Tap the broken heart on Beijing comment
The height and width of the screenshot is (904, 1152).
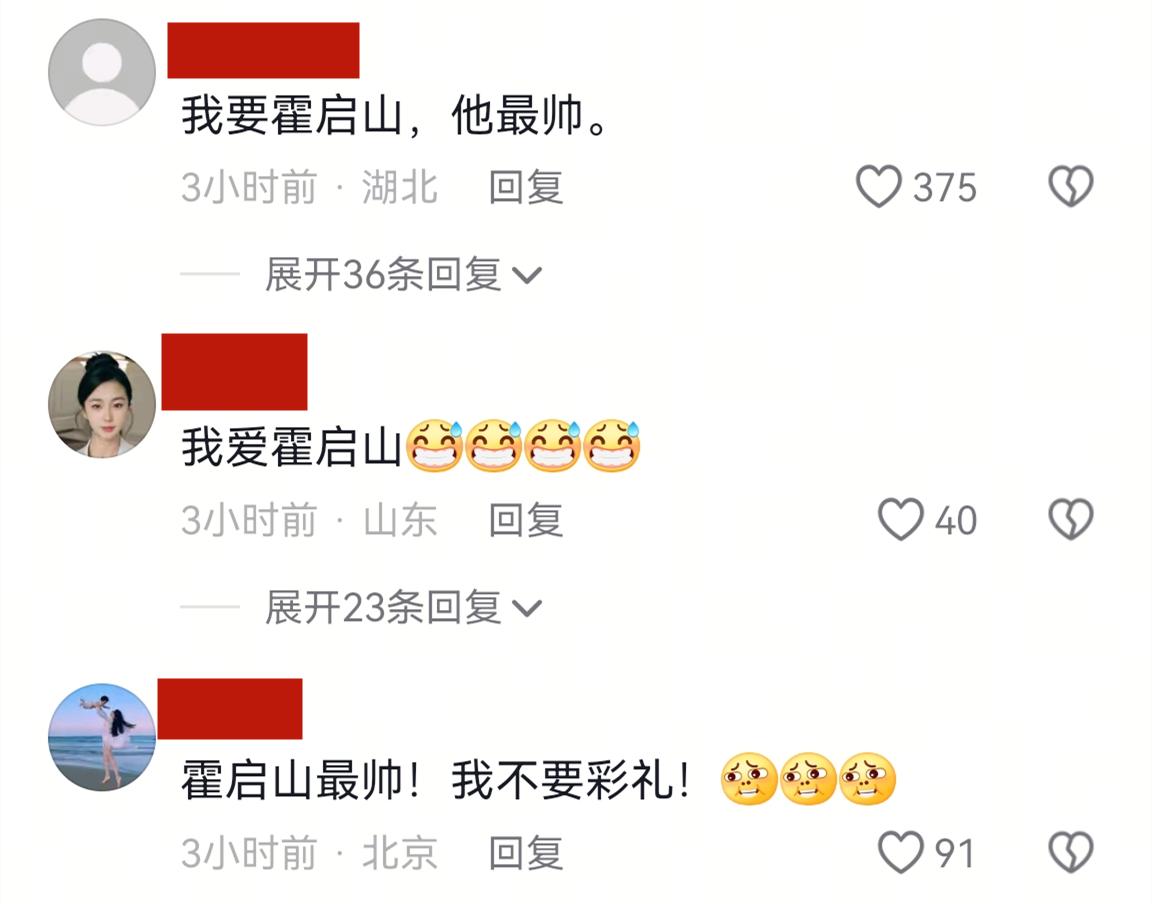pos(1070,852)
